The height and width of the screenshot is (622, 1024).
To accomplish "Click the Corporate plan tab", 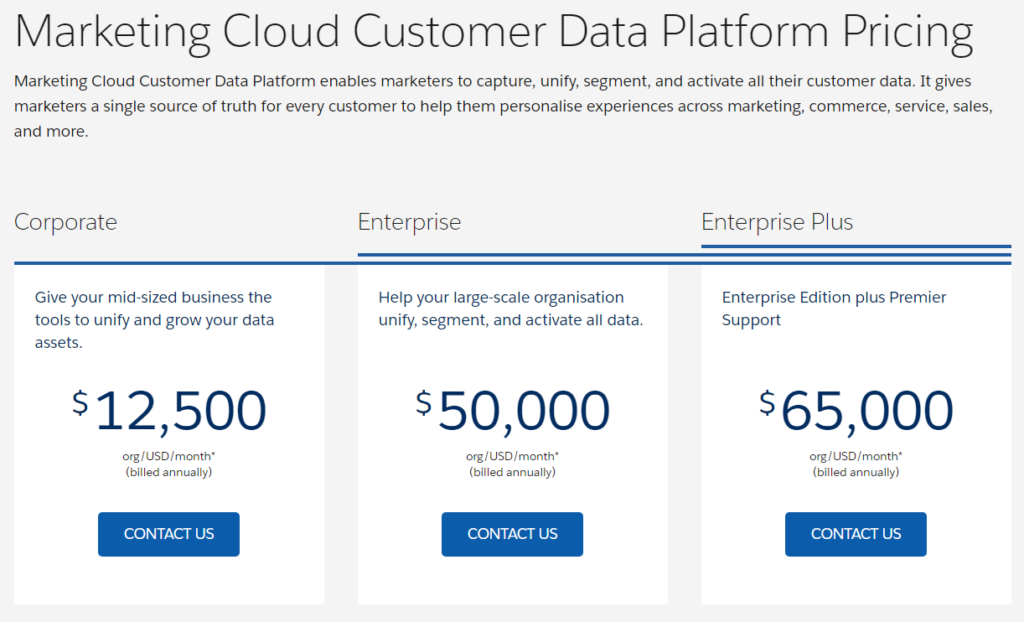I will (65, 222).
